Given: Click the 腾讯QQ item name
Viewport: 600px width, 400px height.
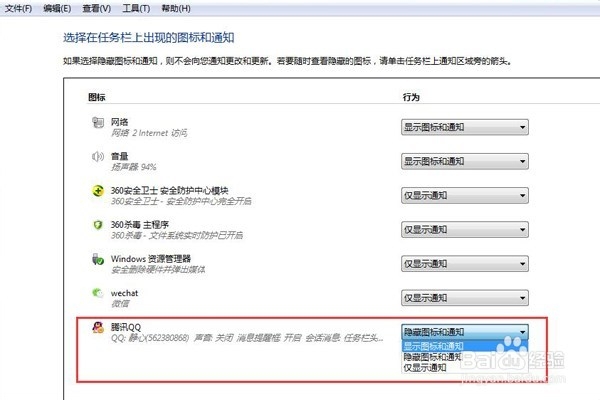Looking at the screenshot, I should (x=126, y=327).
